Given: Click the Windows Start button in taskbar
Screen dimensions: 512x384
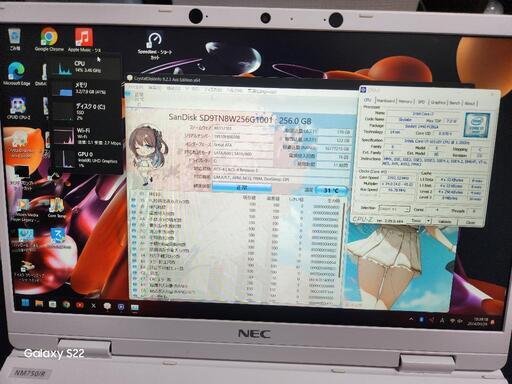Looking at the screenshot, I should coord(25,303).
